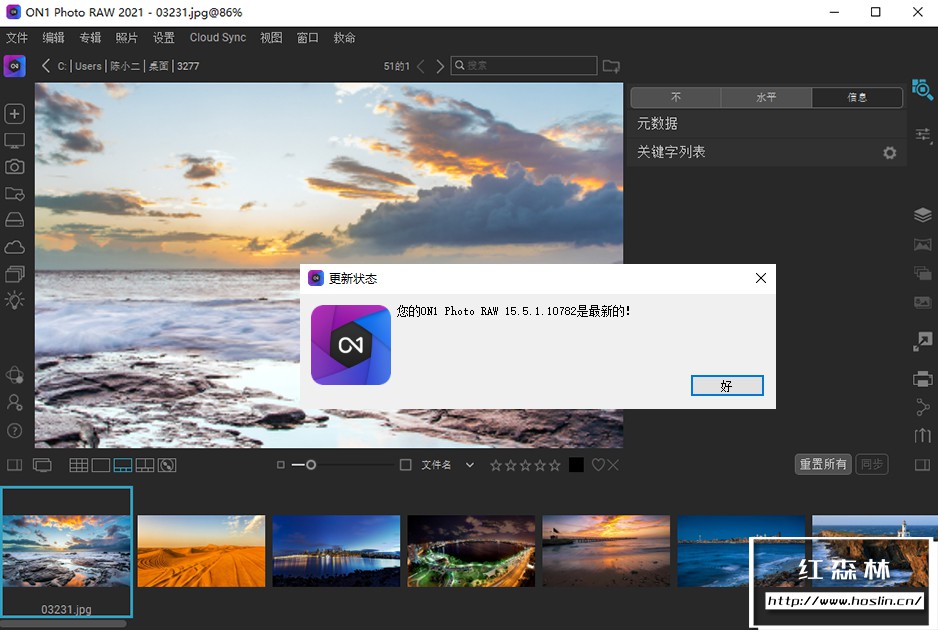Set rating to one star
The width and height of the screenshot is (938, 630).
pos(496,465)
